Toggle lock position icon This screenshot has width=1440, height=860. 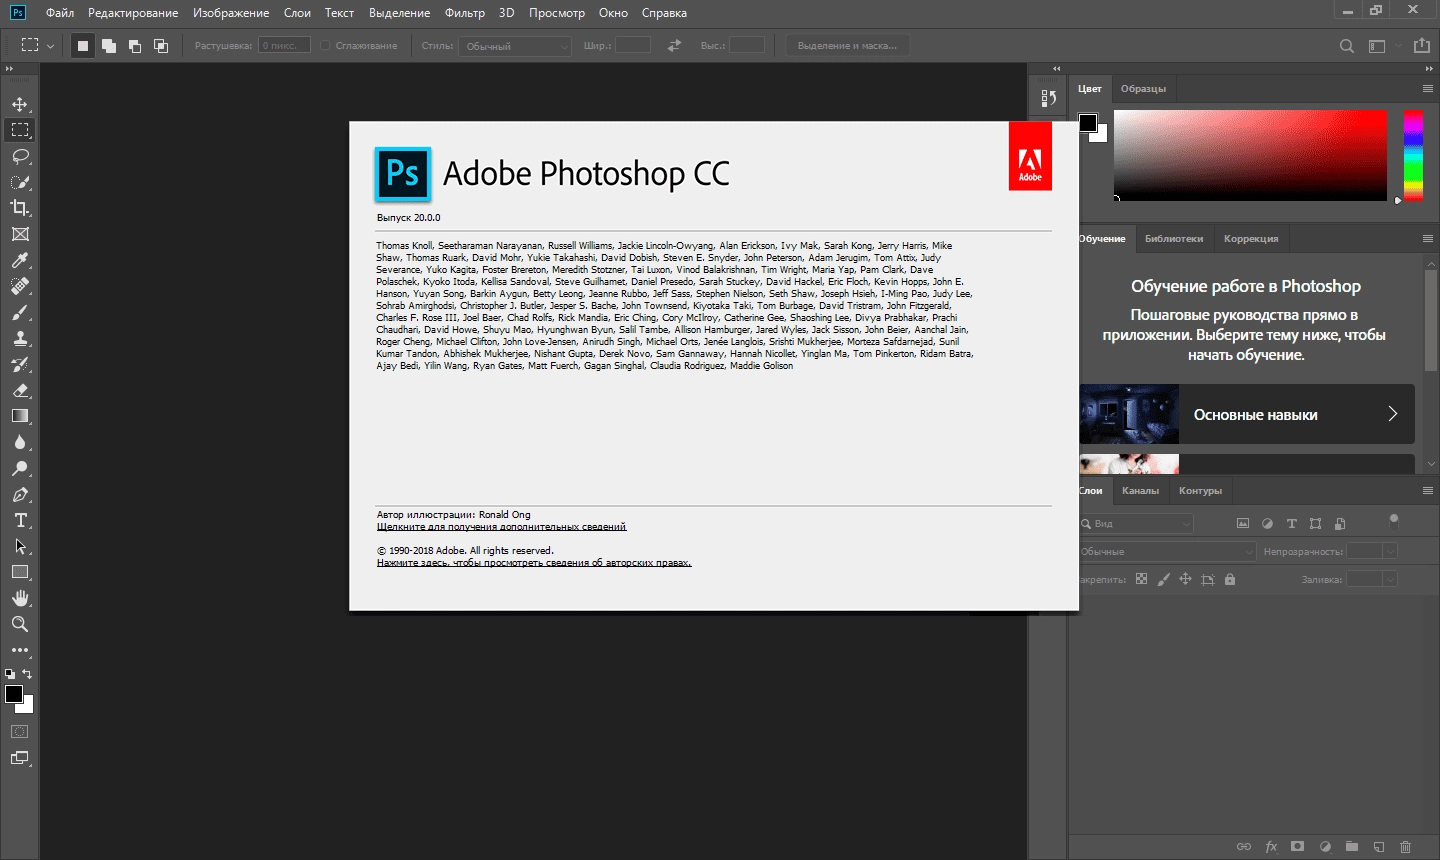click(x=1185, y=579)
